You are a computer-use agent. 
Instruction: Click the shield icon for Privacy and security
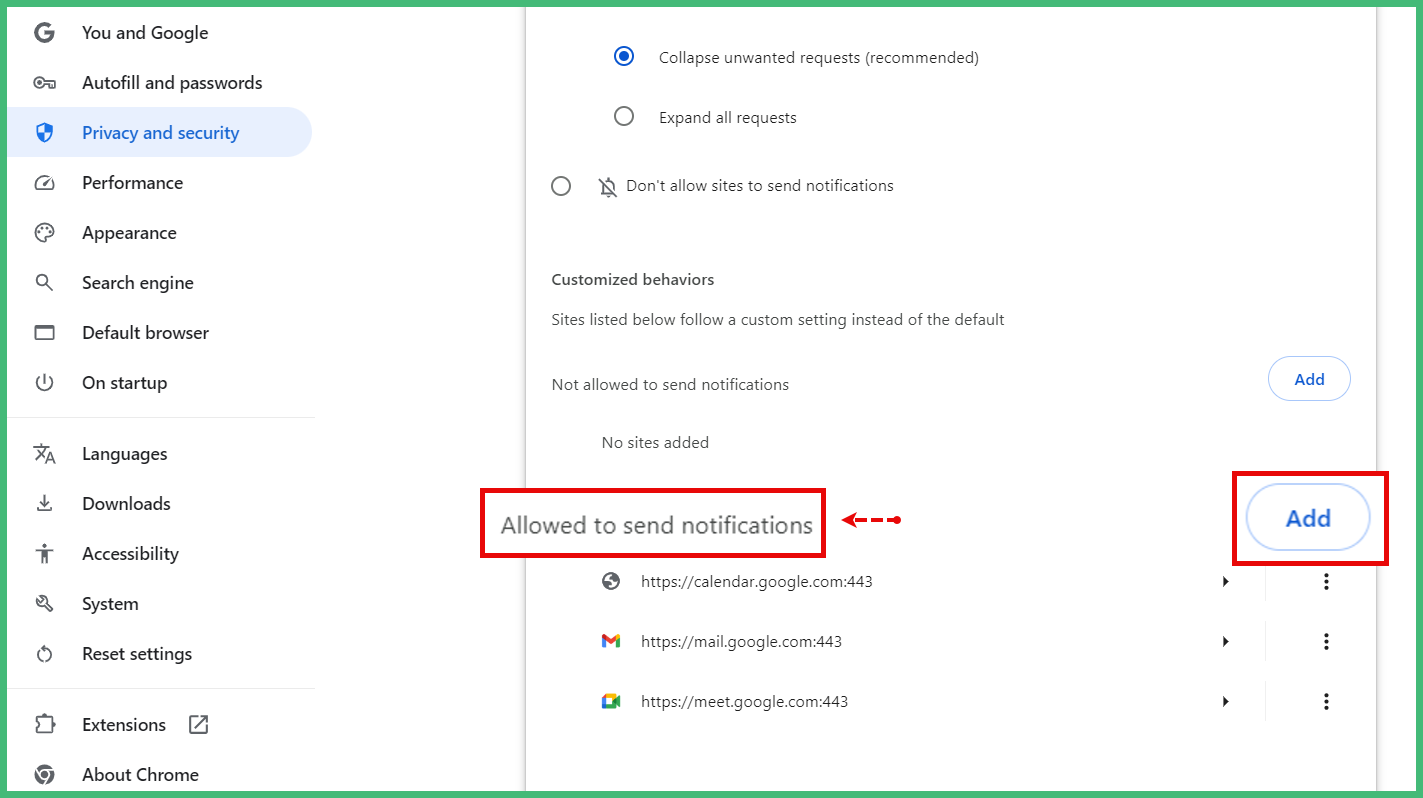(x=44, y=133)
